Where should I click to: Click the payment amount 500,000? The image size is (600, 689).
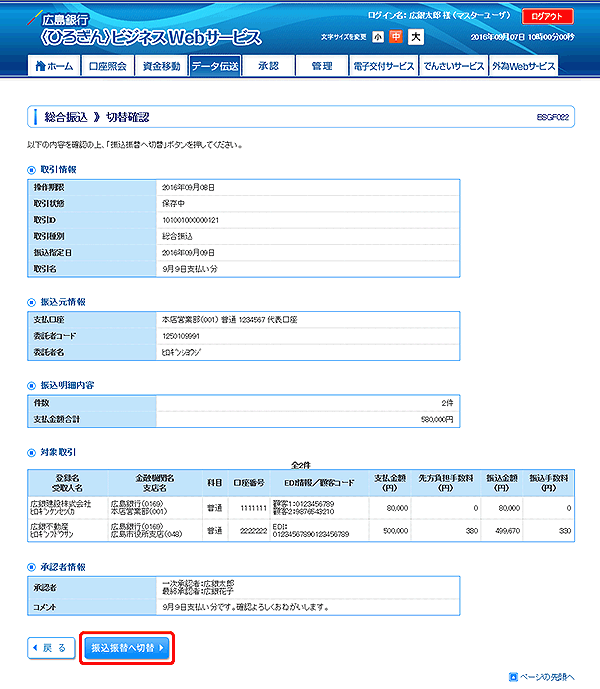[x=396, y=531]
